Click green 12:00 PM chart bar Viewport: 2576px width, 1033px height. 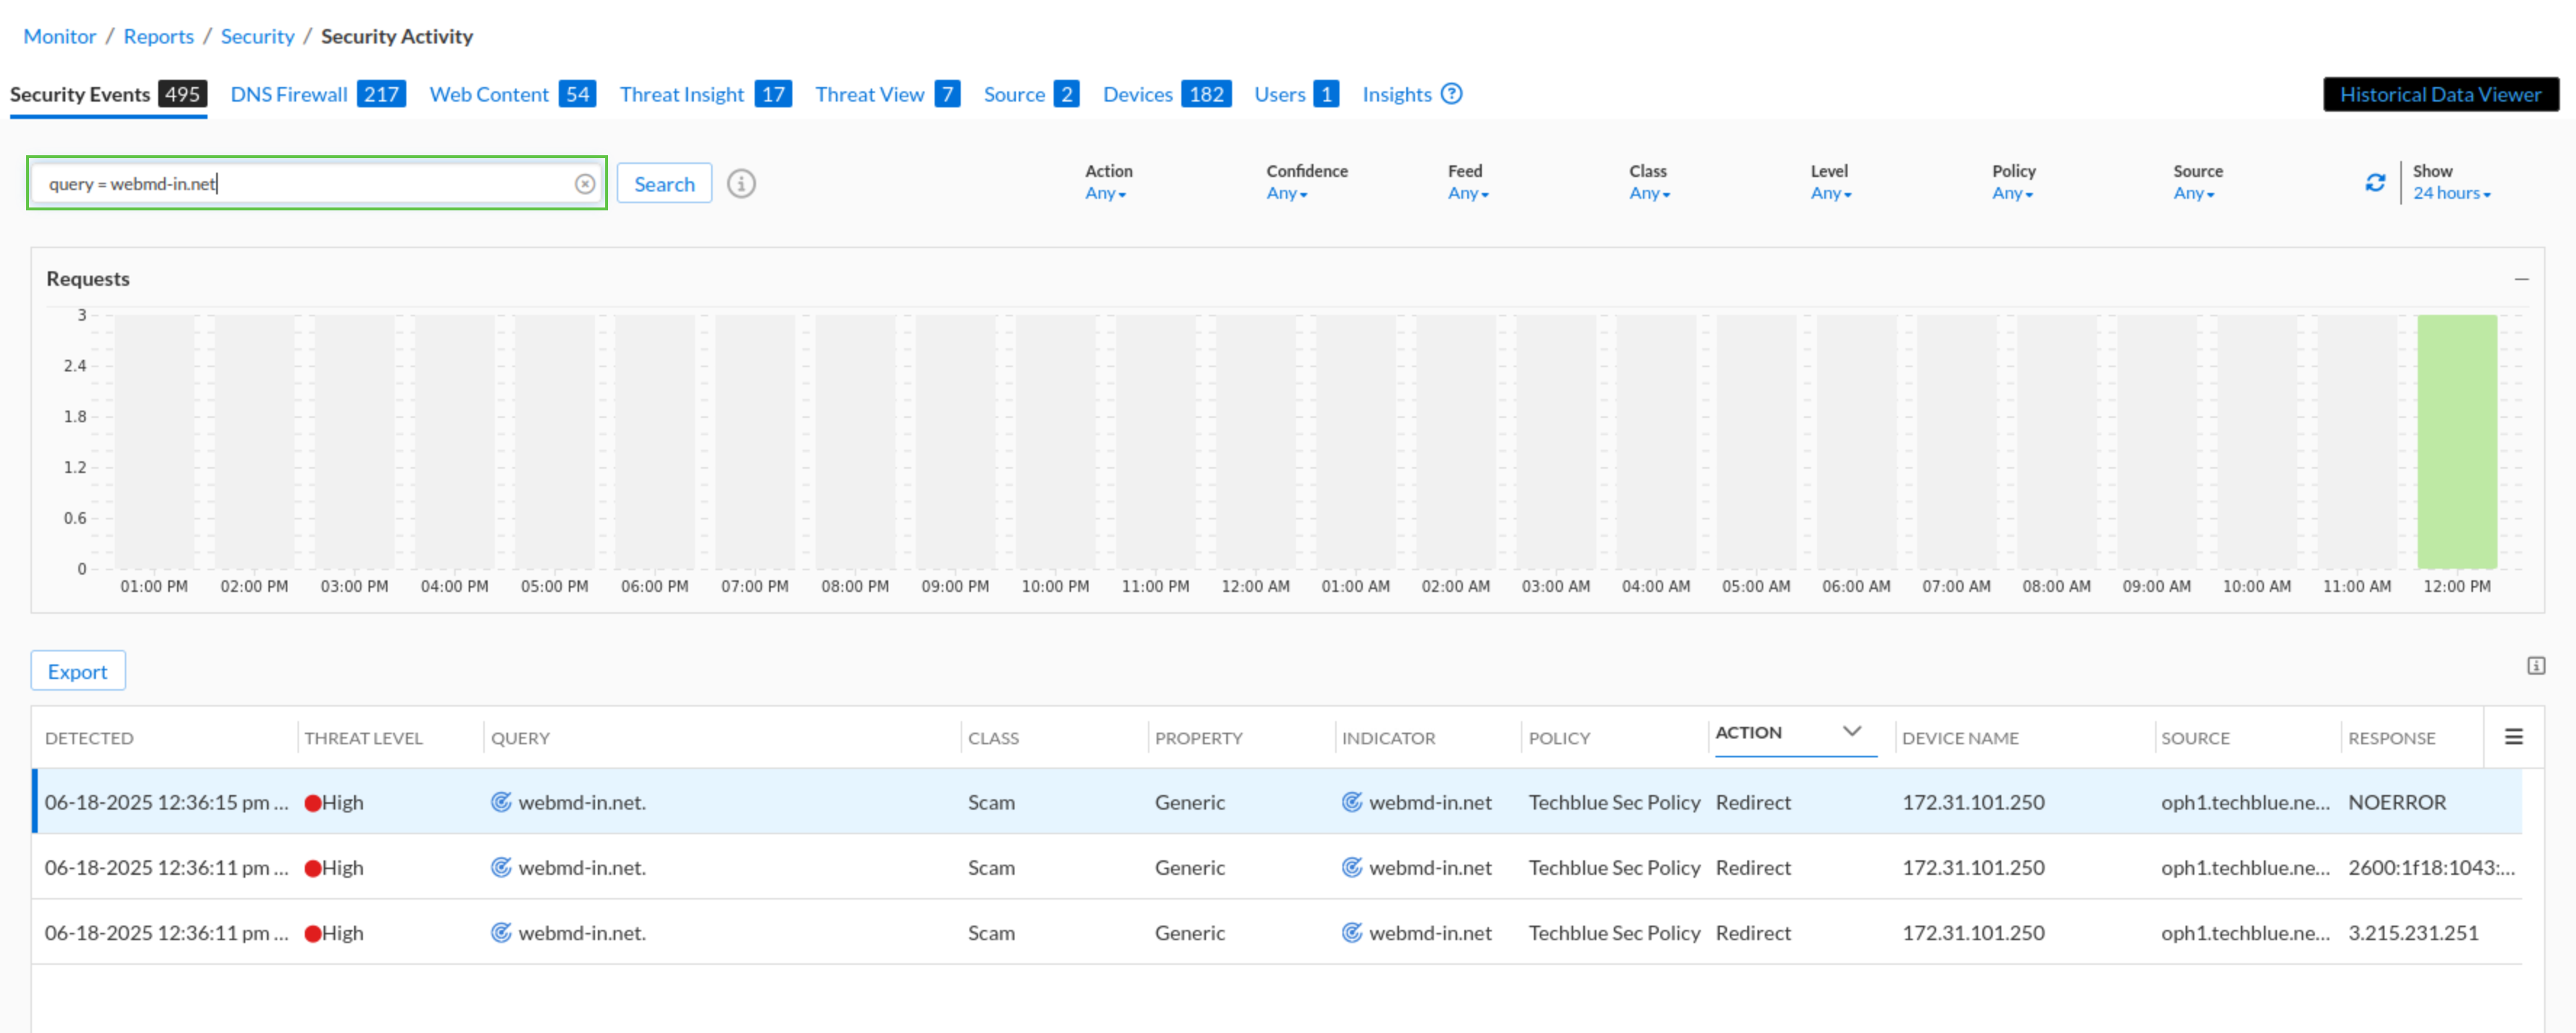click(2456, 441)
